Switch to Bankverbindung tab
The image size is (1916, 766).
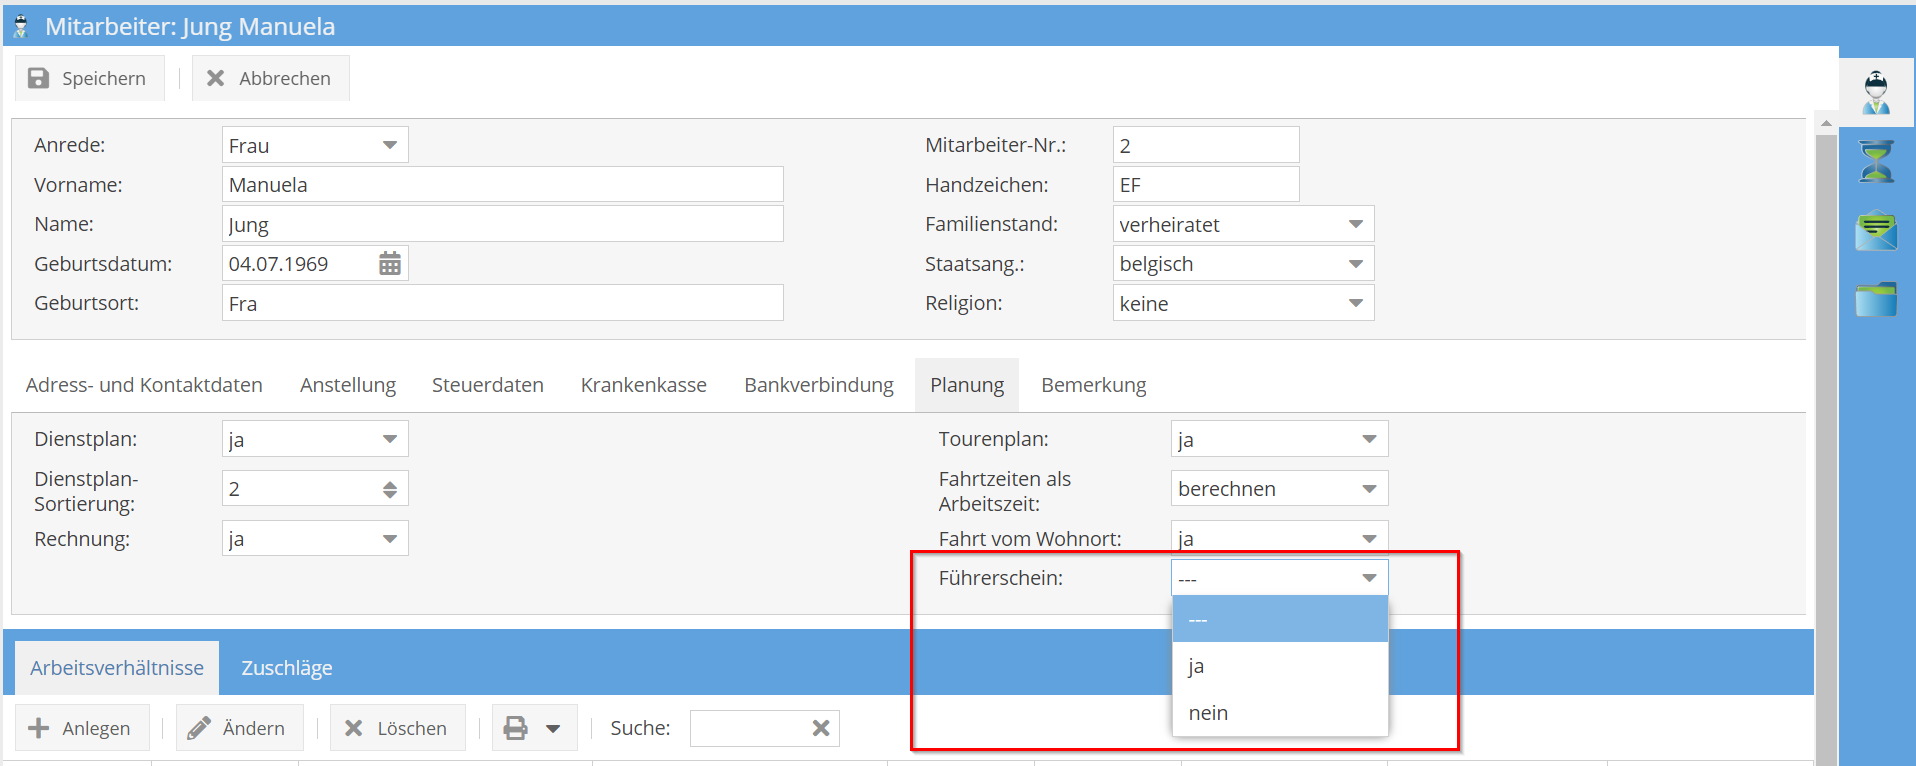(x=819, y=385)
